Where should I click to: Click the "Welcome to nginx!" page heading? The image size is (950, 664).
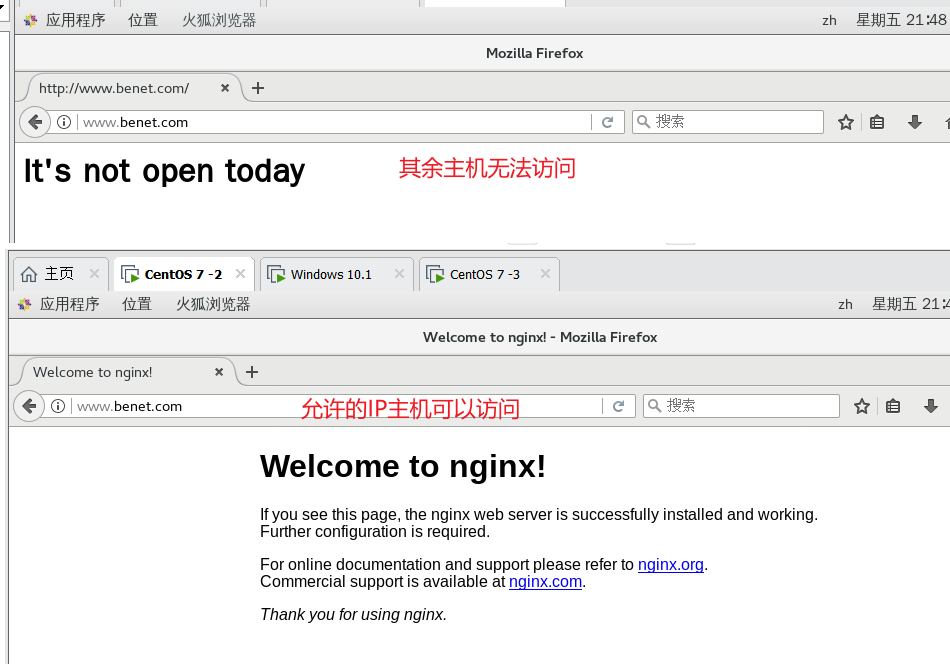point(403,466)
